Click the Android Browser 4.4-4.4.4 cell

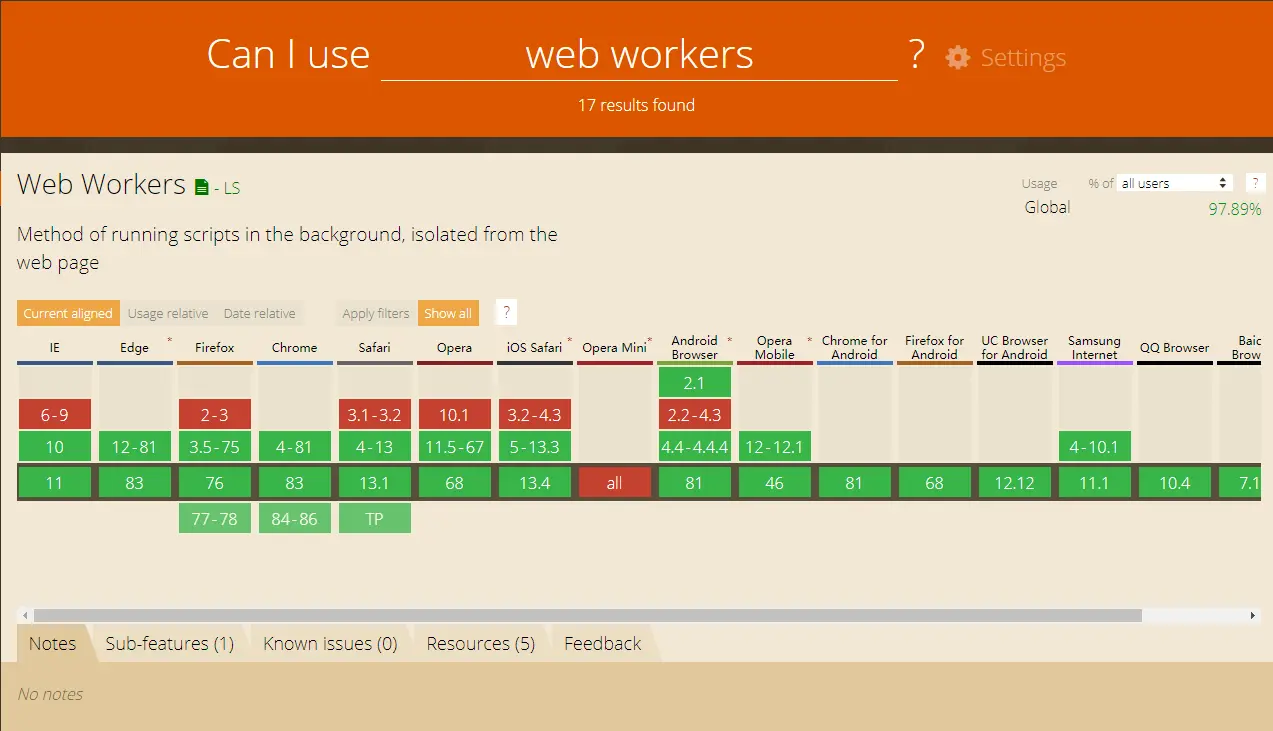695,447
